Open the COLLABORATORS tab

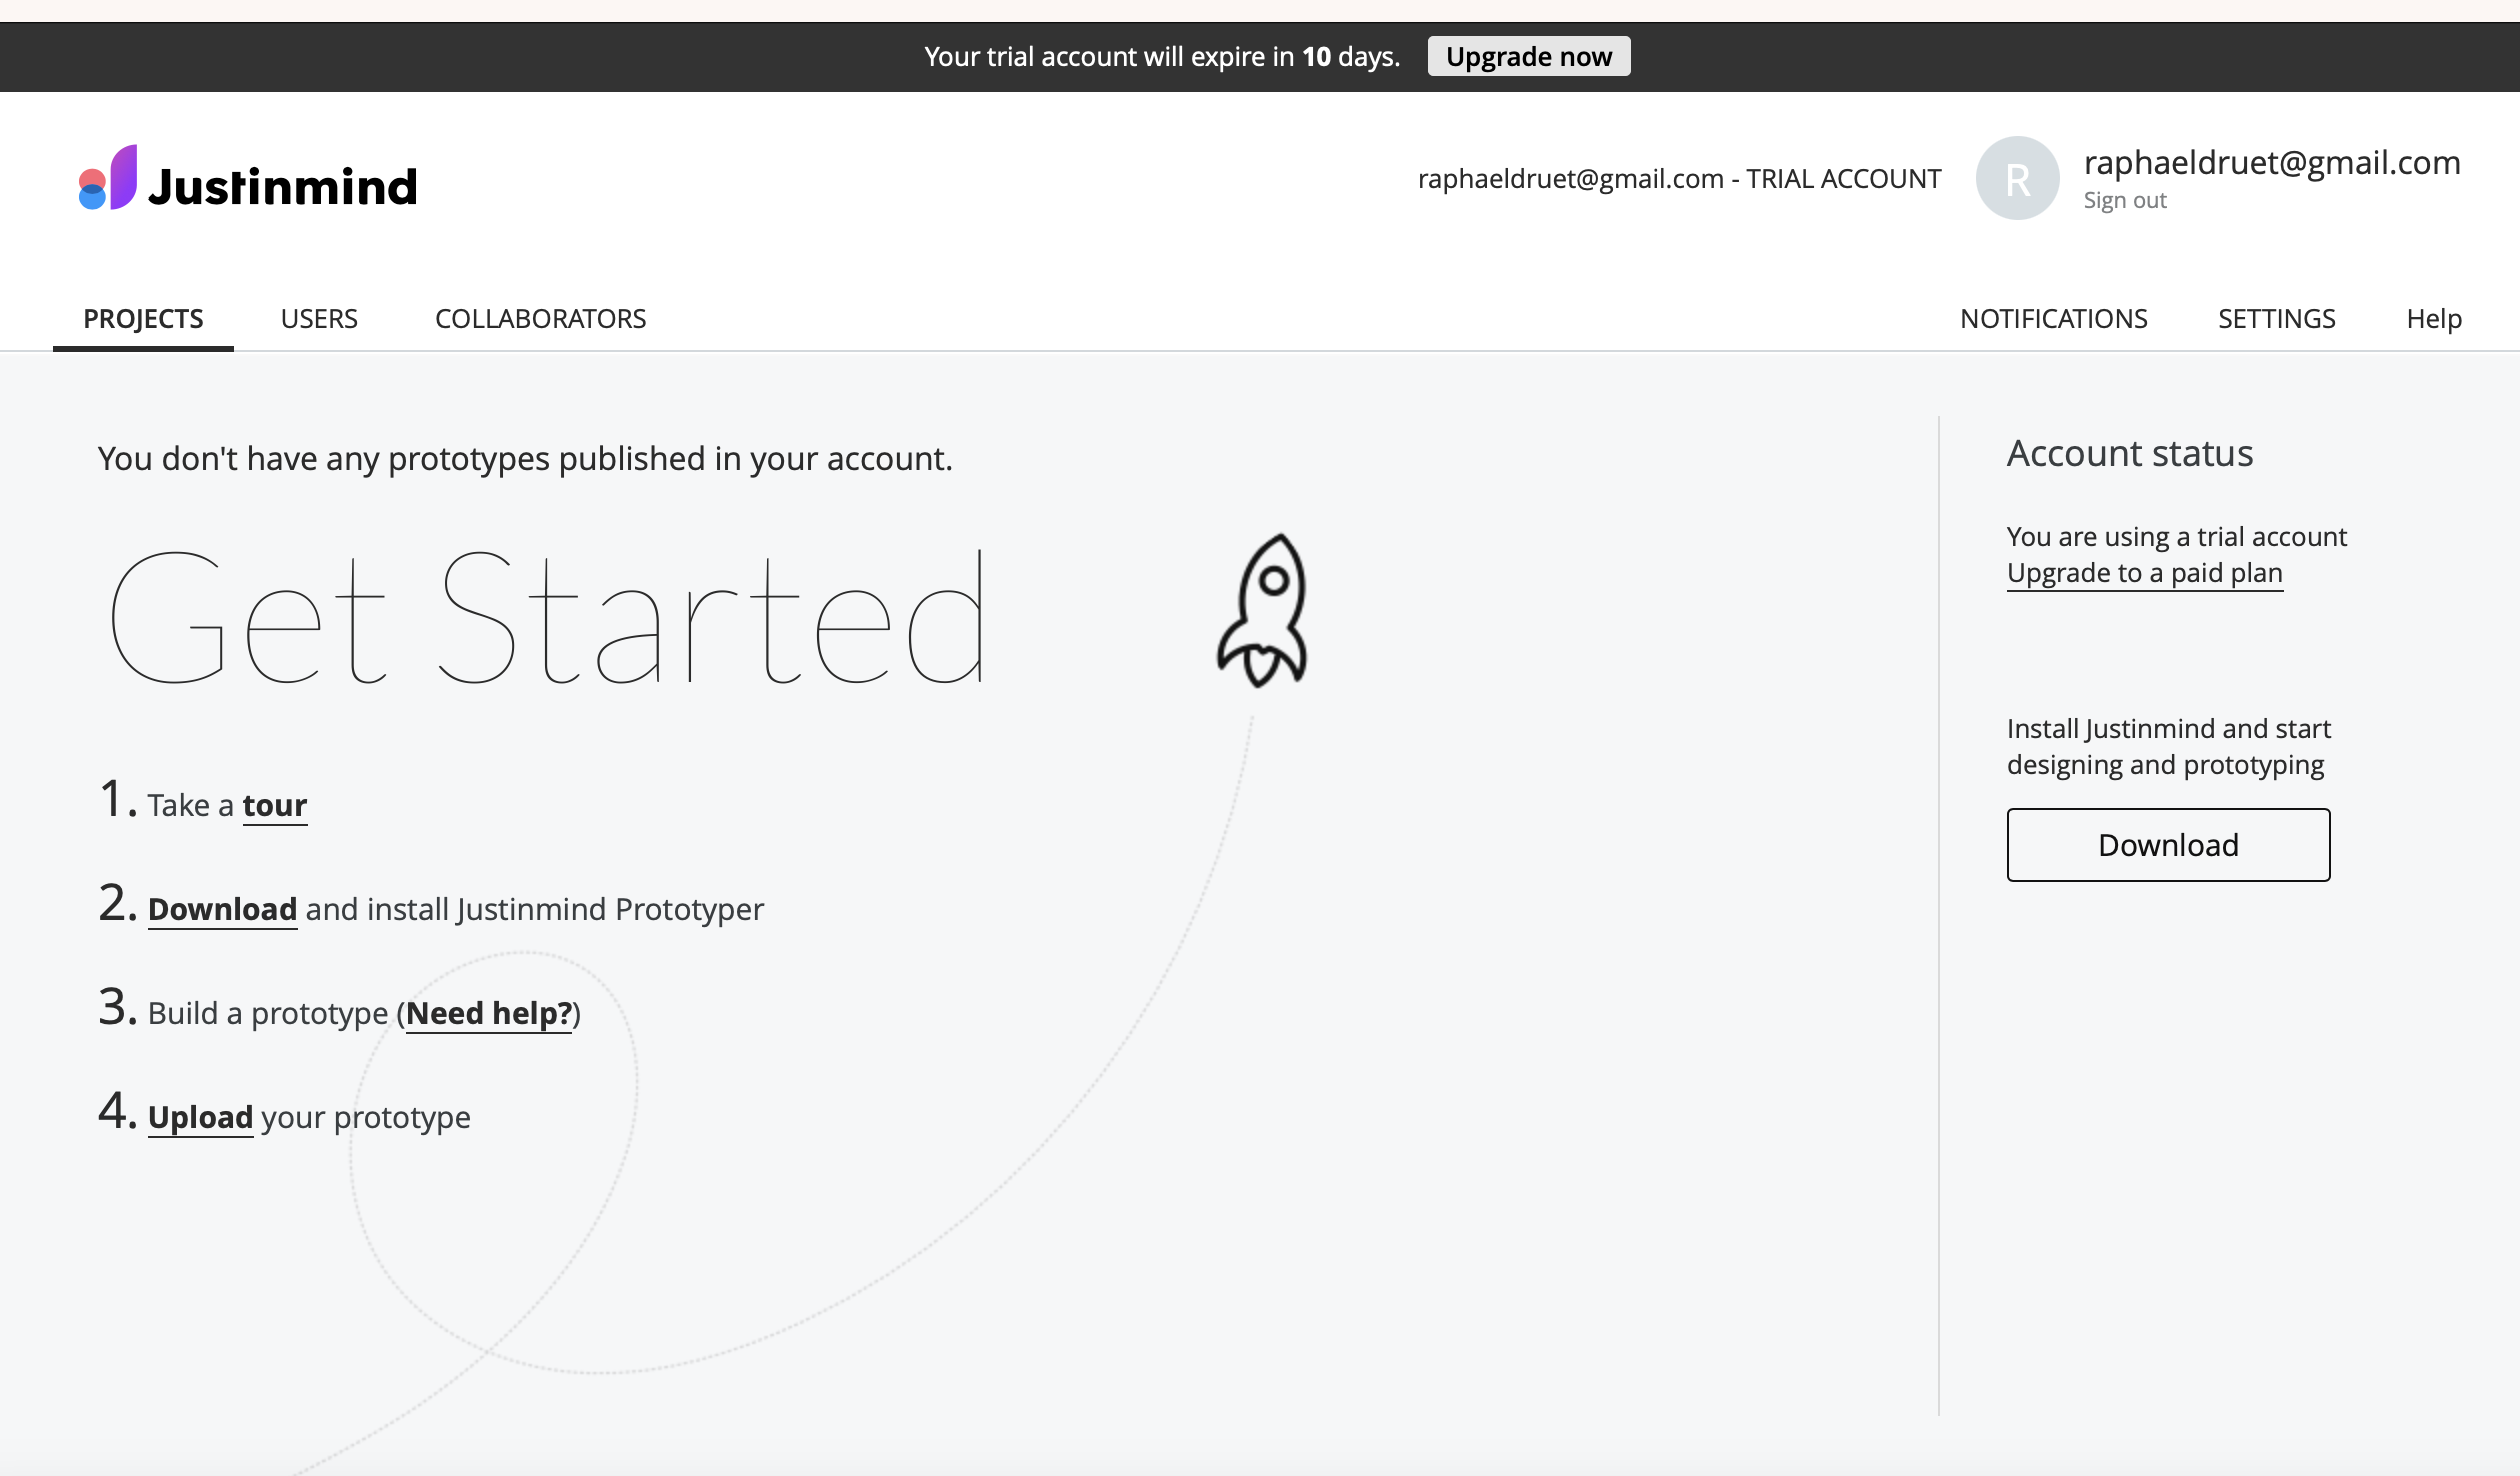540,319
